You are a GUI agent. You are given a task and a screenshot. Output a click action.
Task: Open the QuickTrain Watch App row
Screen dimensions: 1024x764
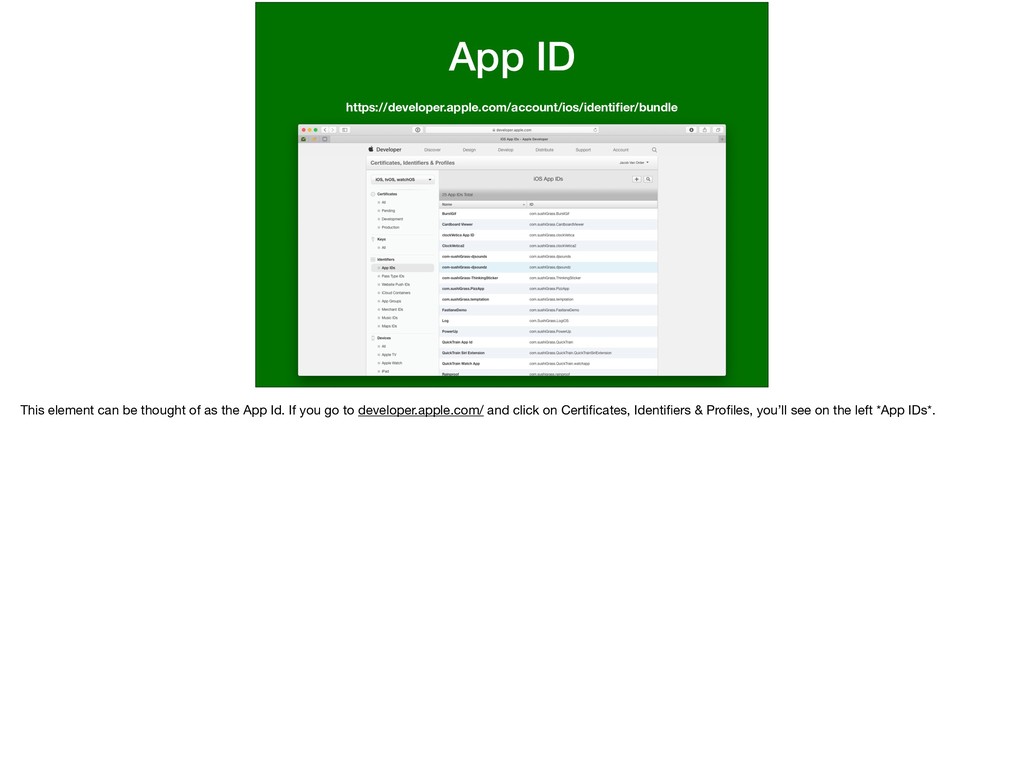pos(549,364)
